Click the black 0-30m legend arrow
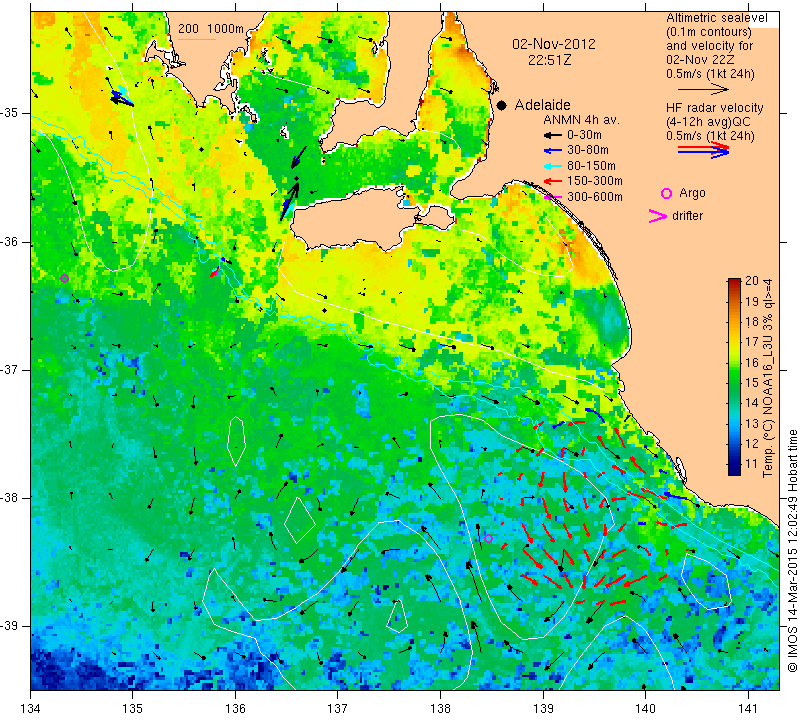 coord(552,135)
